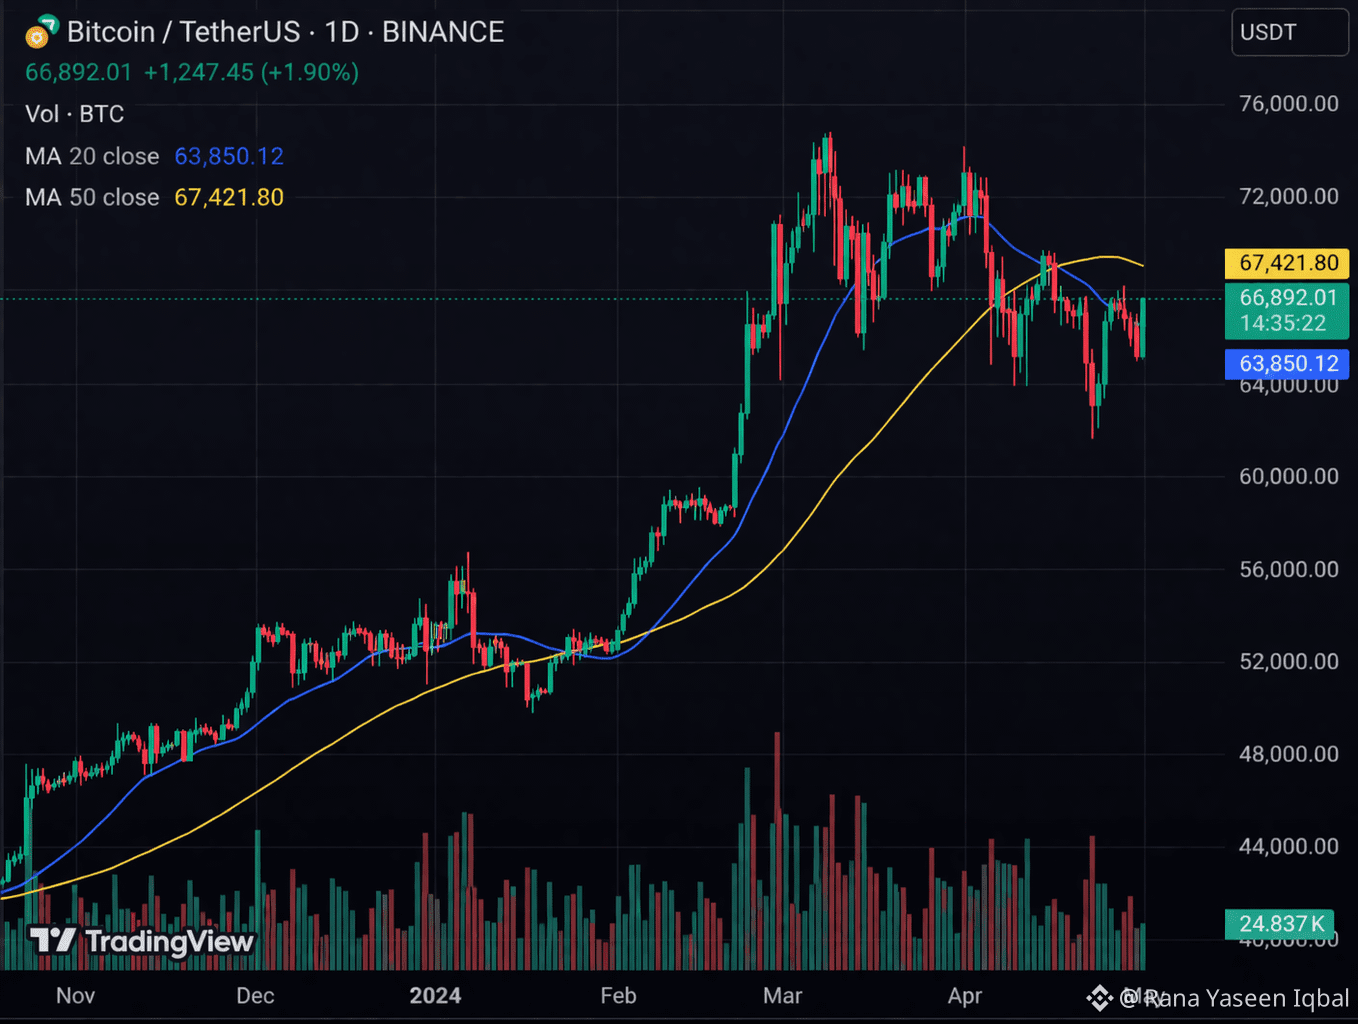Click the Bitcoin coin logo beside the symbol title
The height and width of the screenshot is (1024, 1358).
click(41, 32)
